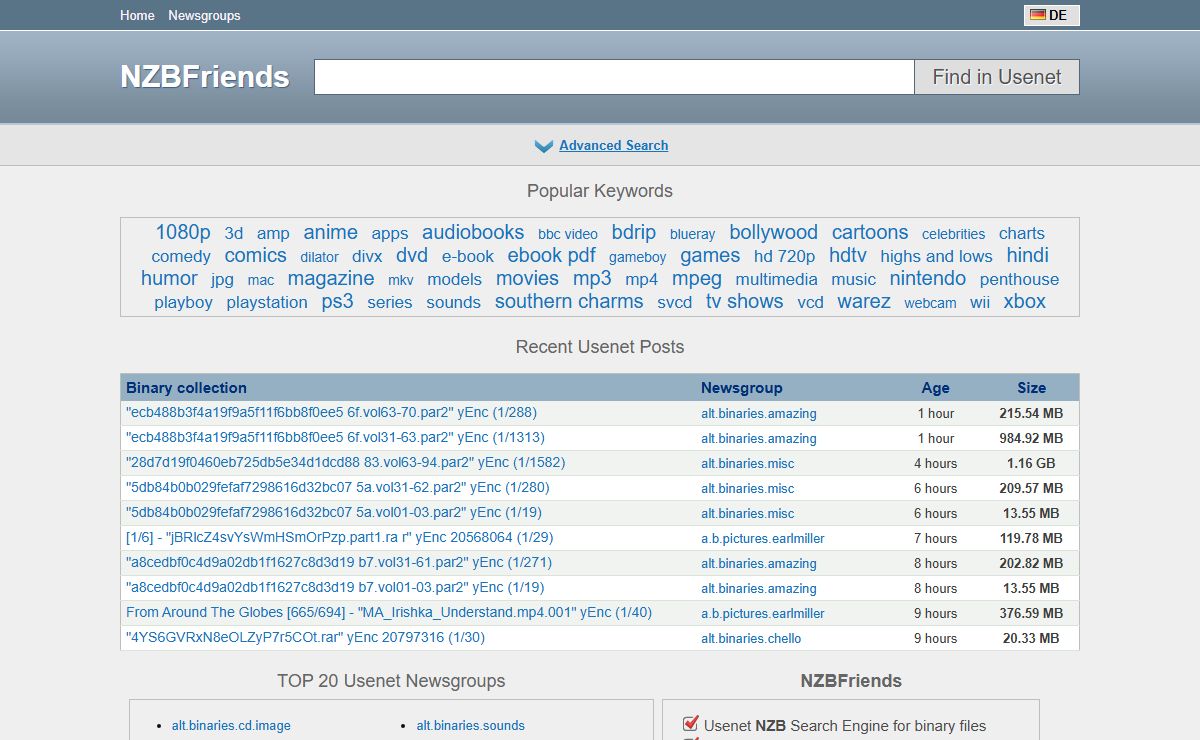This screenshot has width=1200, height=740.
Task: Select the multimedia keyword
Action: [777, 279]
